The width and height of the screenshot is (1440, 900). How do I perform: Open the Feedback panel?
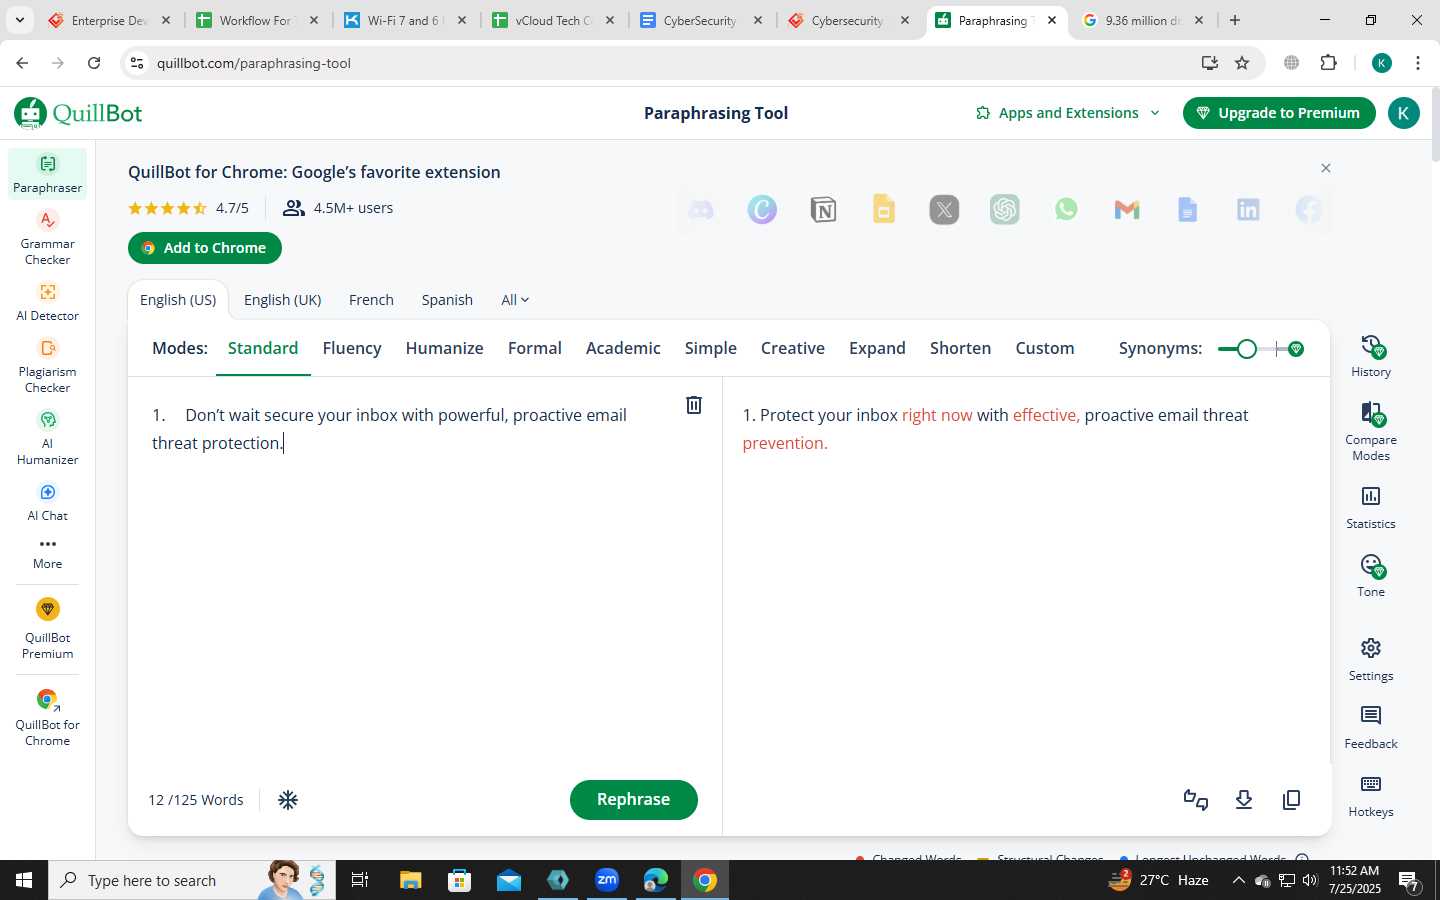coord(1370,728)
